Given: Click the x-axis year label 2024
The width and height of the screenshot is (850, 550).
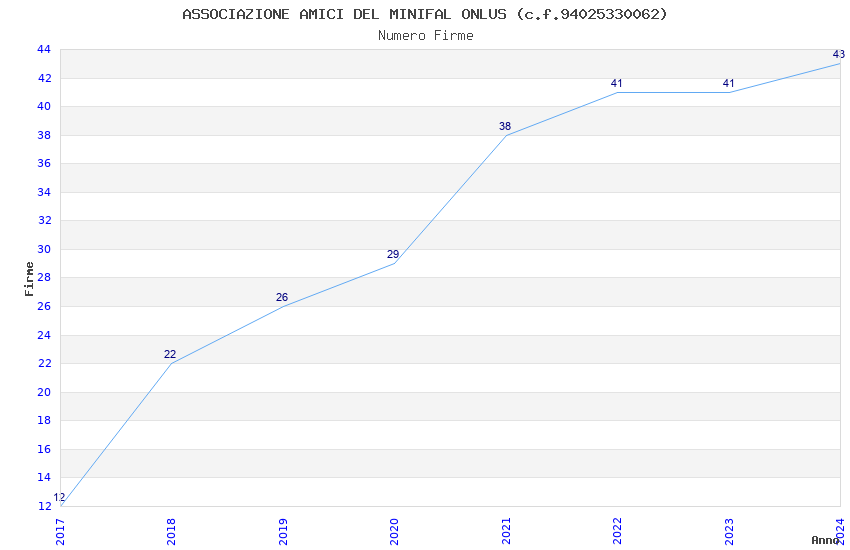Looking at the screenshot, I should [x=841, y=532].
